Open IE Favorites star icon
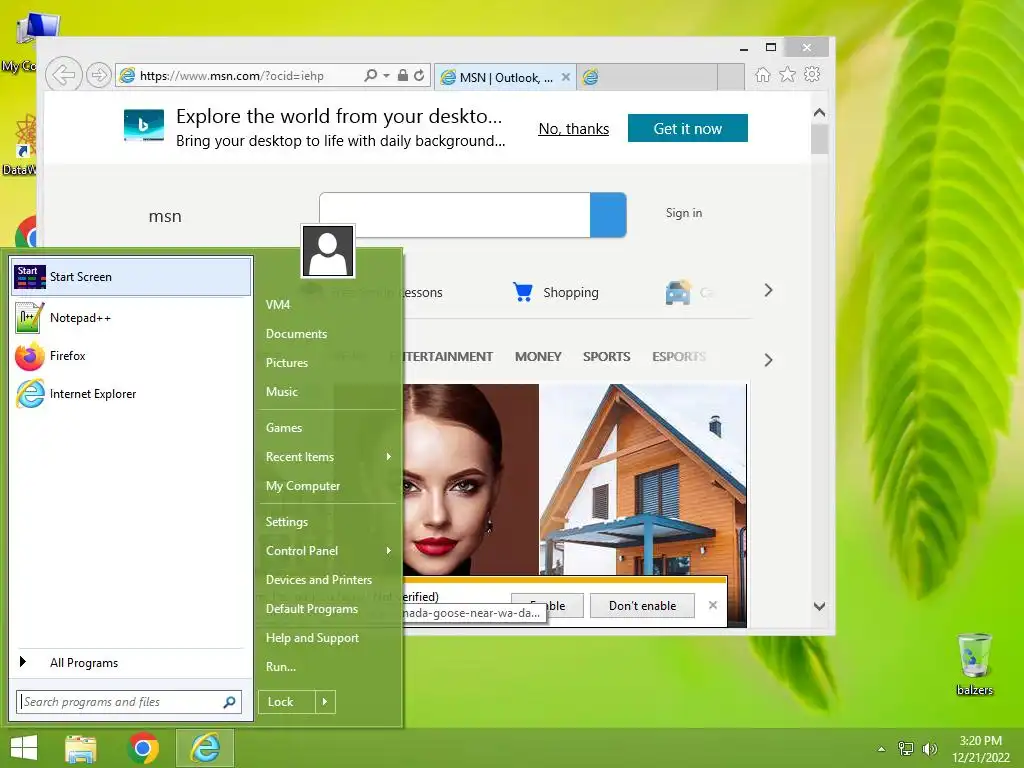The height and width of the screenshot is (768, 1024). (788, 74)
